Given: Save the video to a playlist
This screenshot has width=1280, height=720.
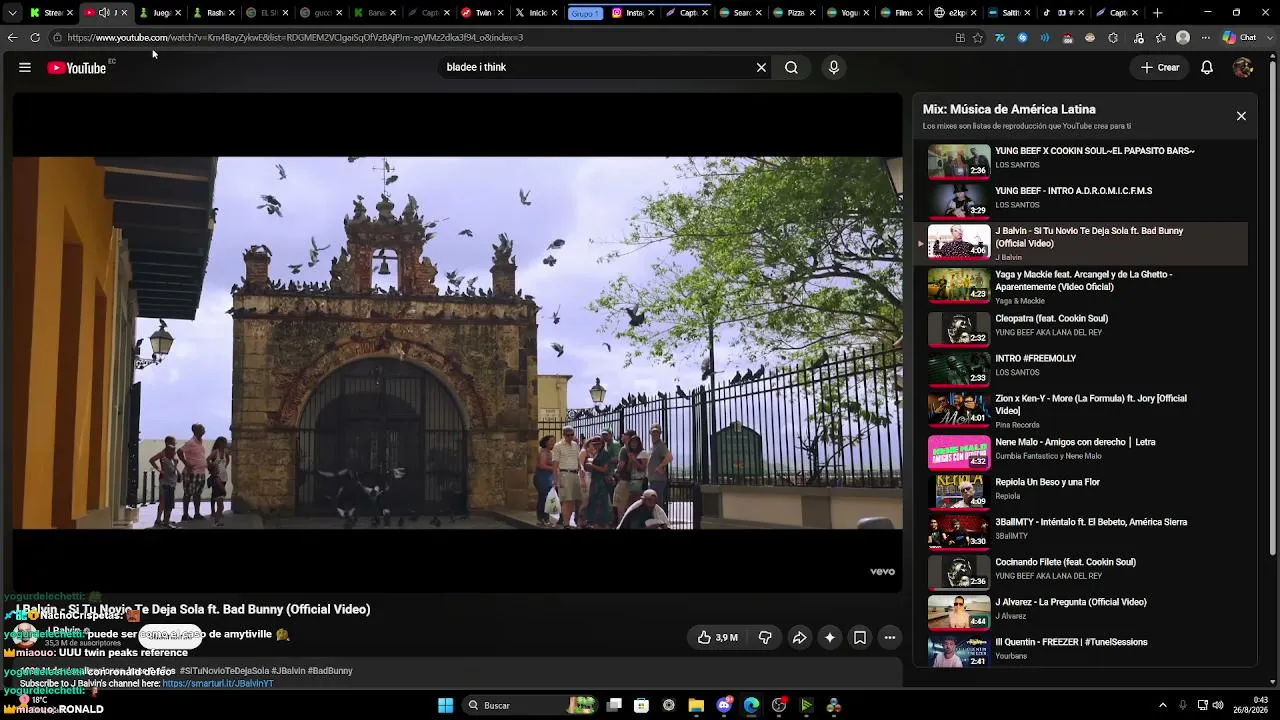Looking at the screenshot, I should pos(859,638).
